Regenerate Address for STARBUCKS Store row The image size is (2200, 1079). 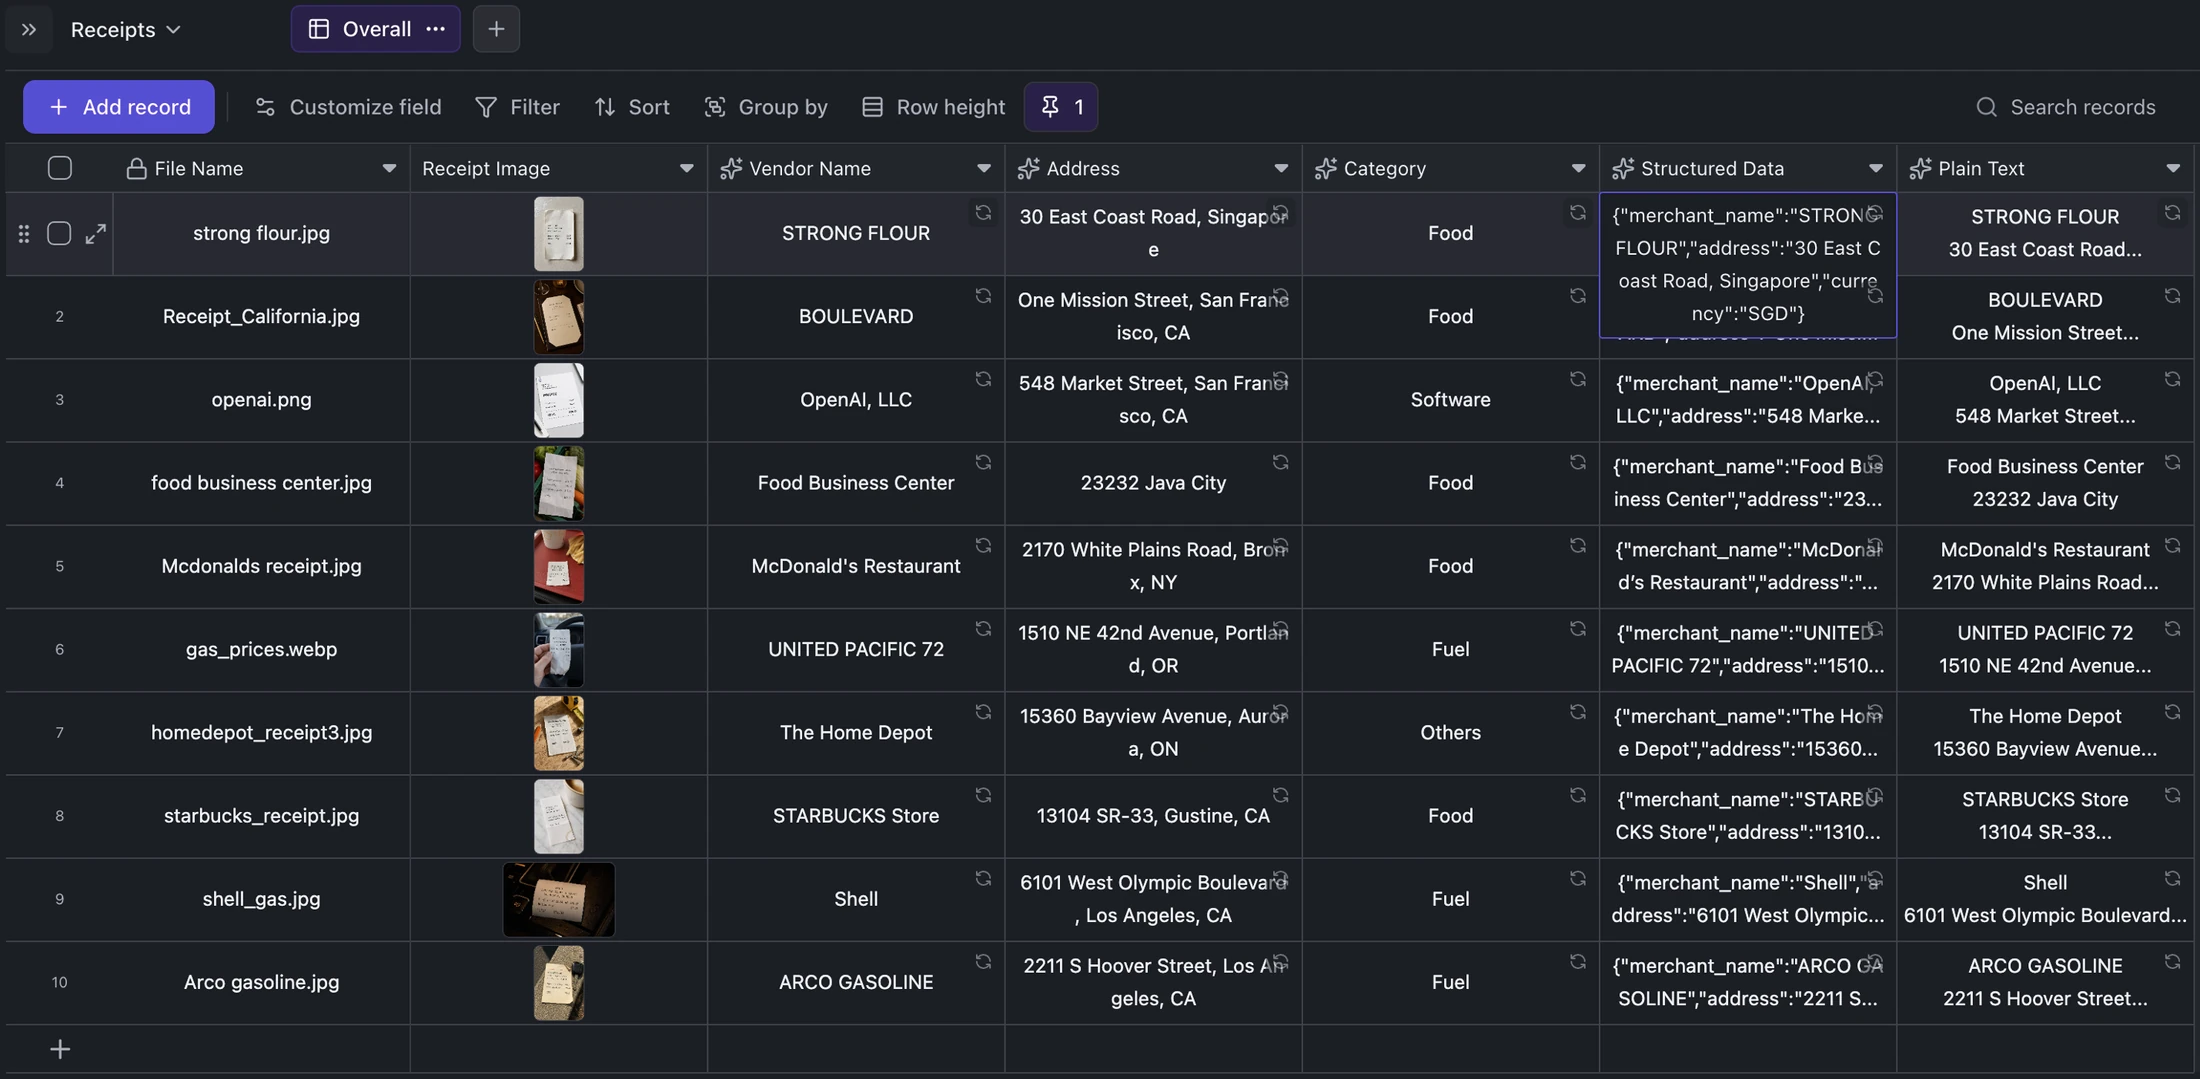[1280, 795]
